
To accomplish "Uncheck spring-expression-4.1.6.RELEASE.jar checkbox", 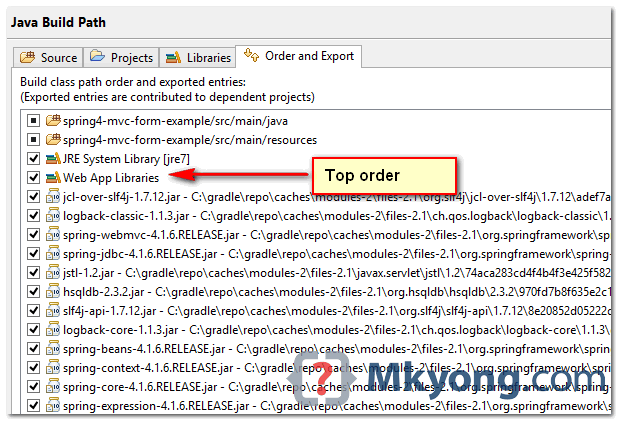I will tap(34, 405).
